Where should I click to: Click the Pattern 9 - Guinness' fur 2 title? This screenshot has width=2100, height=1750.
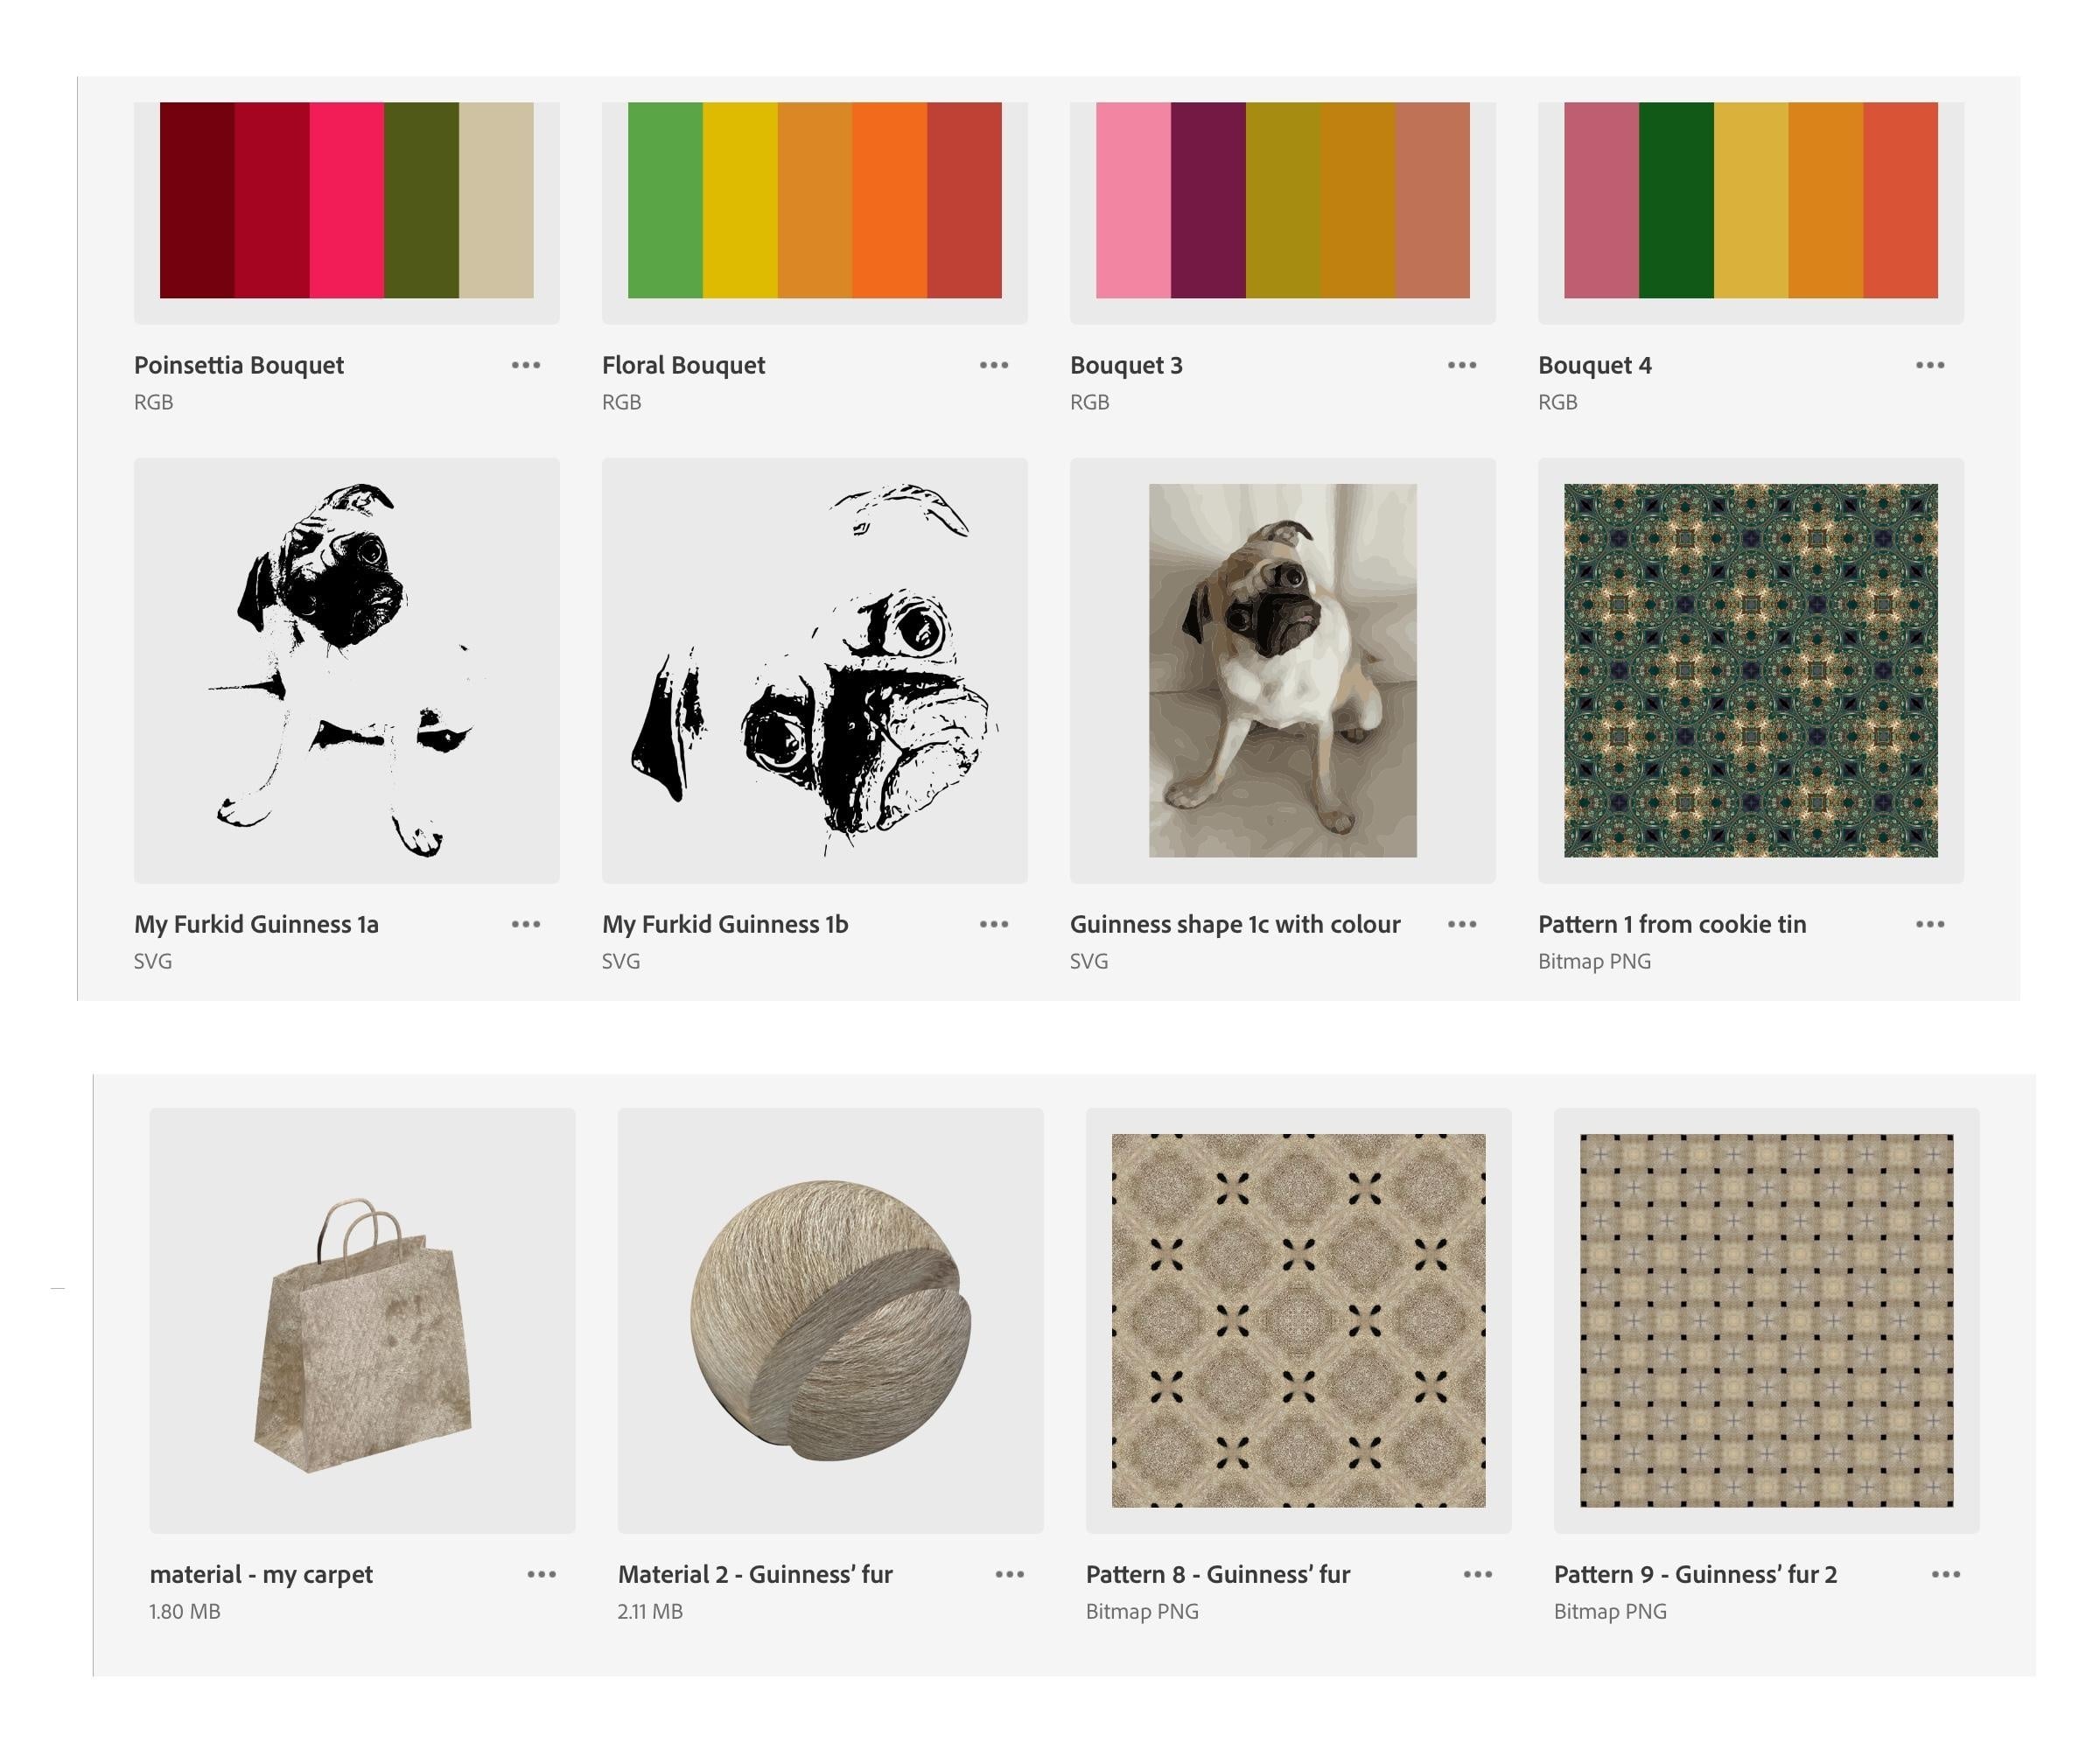pos(1696,1575)
